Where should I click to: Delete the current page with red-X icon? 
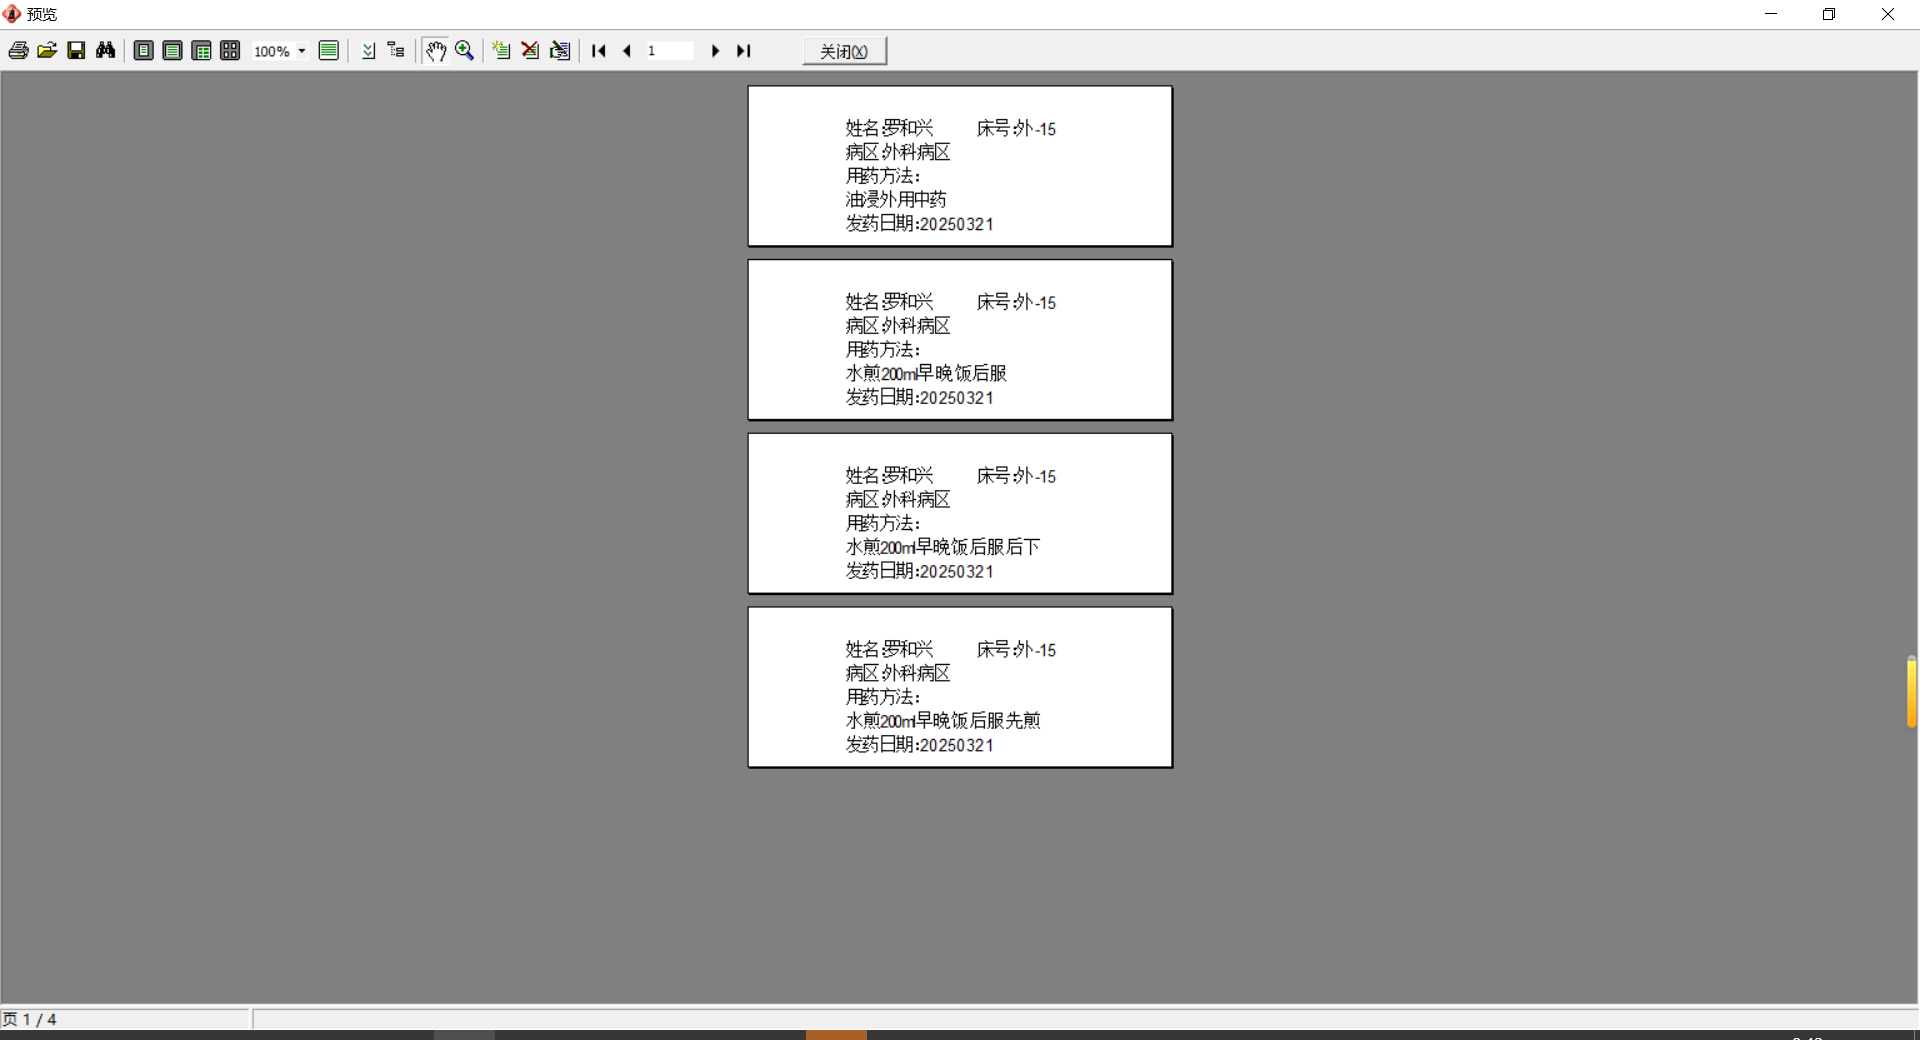pyautogui.click(x=531, y=51)
